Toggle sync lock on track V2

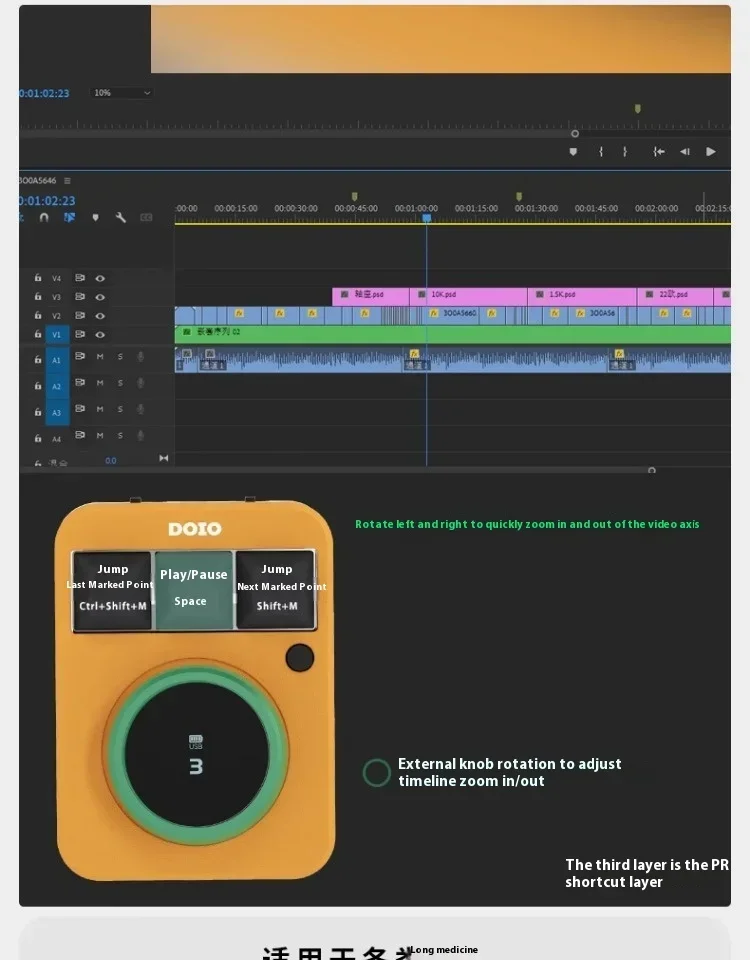[80, 315]
